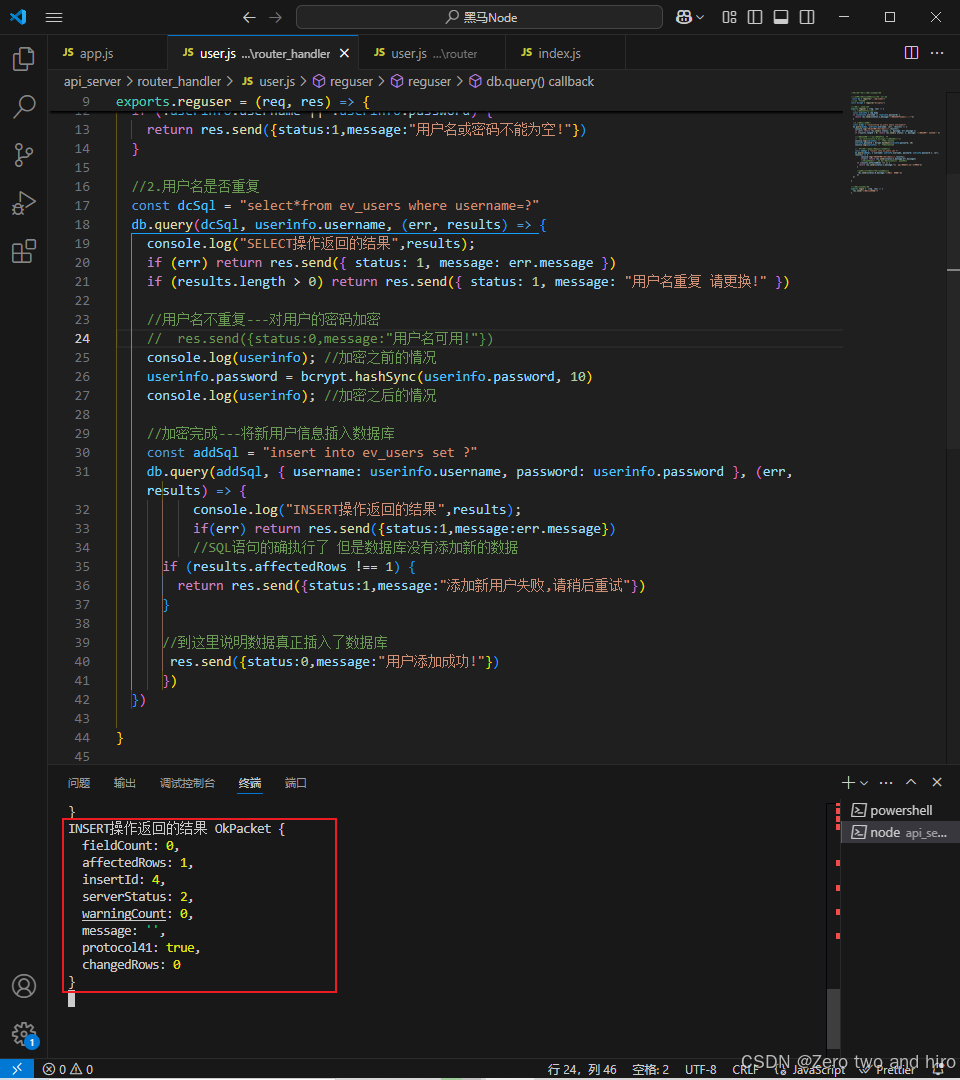Open Run and Debug panel
Screen dimensions: 960x1080
pyautogui.click(x=24, y=203)
